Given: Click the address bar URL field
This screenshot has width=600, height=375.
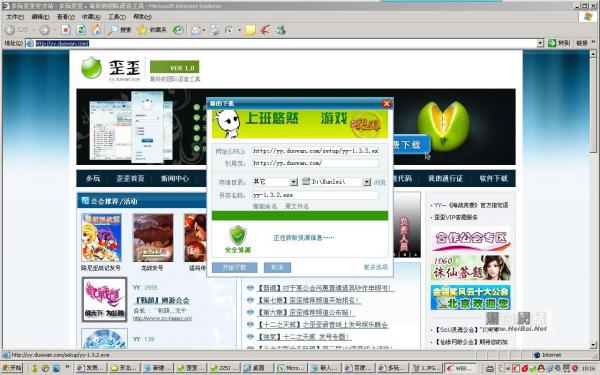Looking at the screenshot, I should (x=282, y=43).
